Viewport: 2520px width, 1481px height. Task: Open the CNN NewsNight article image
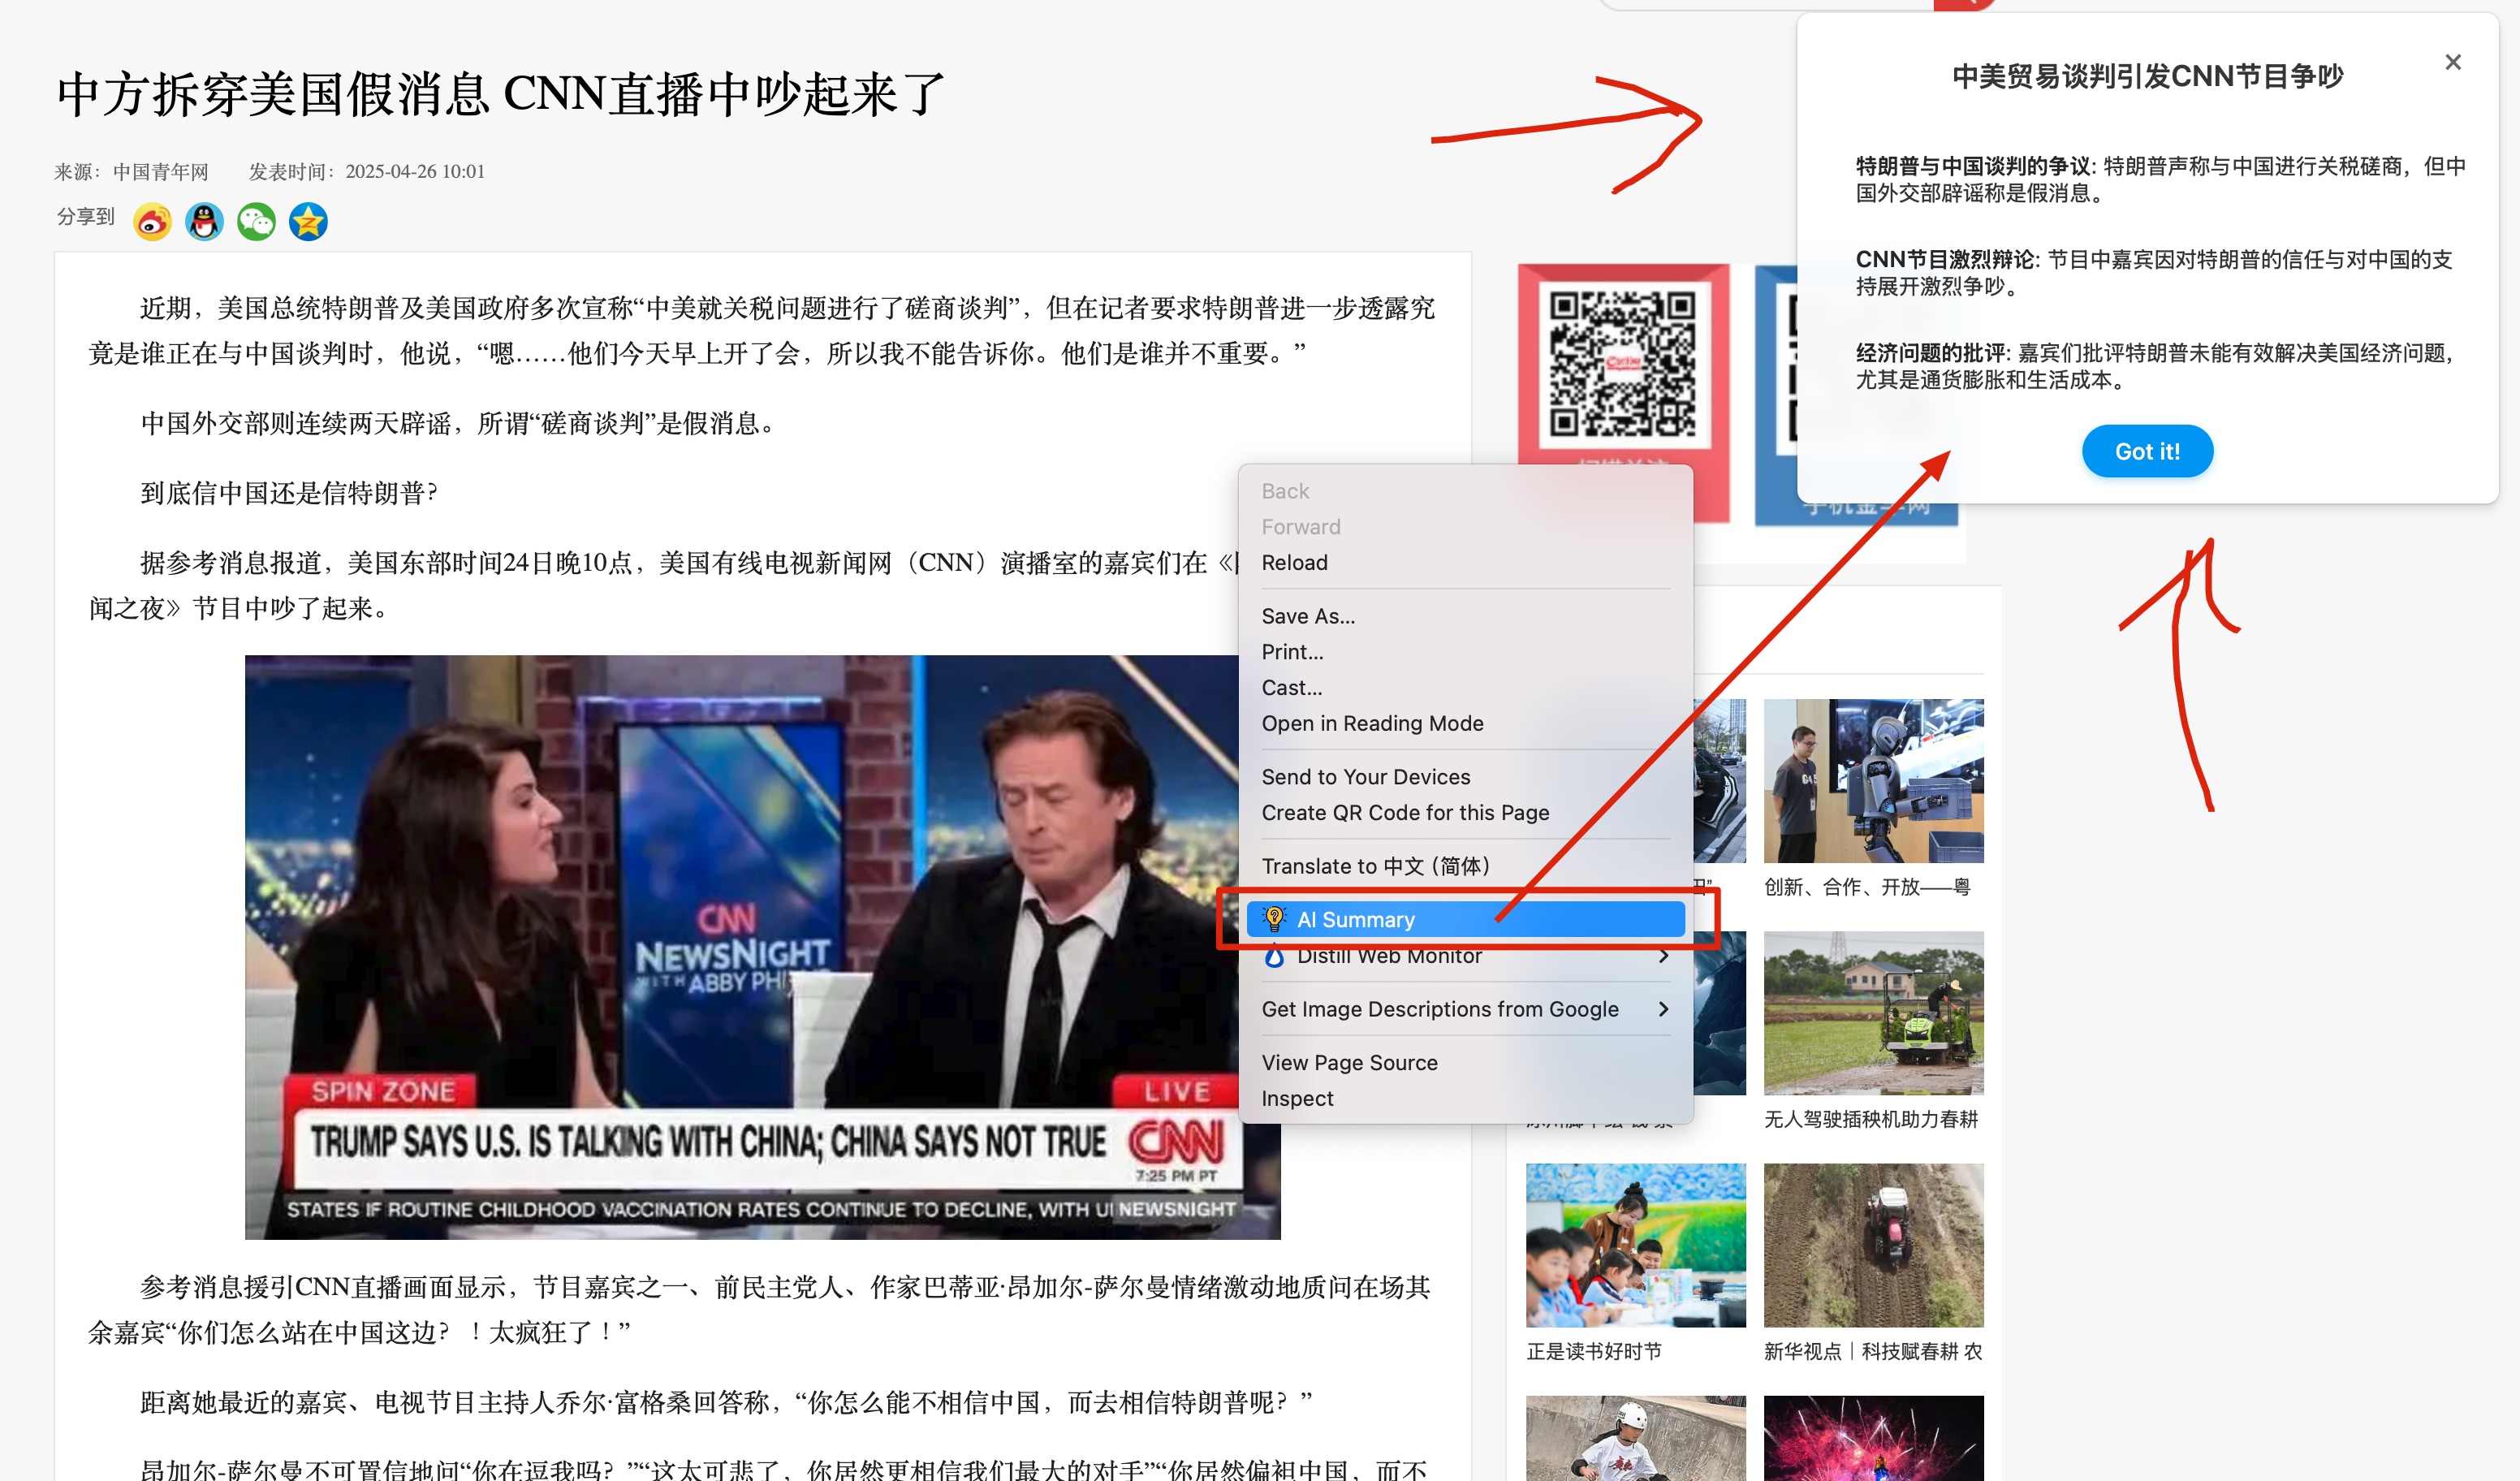pos(762,947)
